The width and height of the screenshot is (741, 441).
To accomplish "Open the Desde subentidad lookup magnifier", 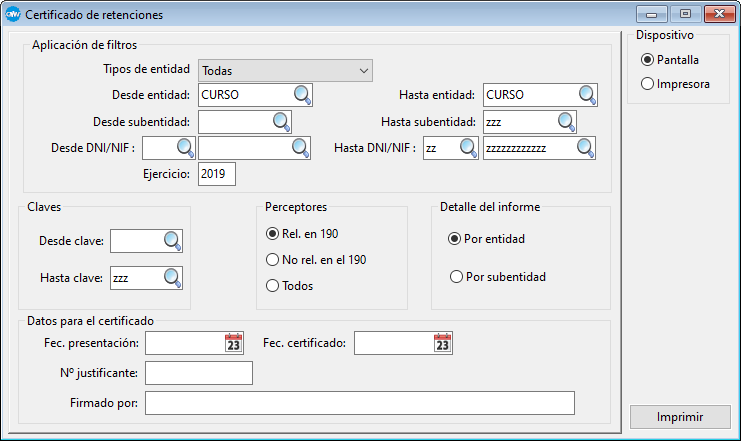I will [x=281, y=122].
